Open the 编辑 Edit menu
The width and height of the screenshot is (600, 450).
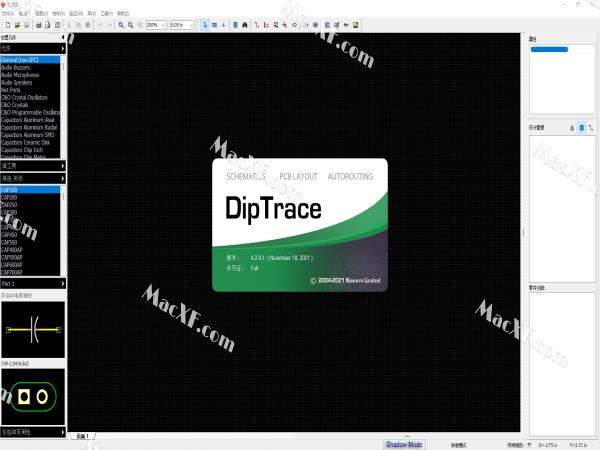(24, 13)
